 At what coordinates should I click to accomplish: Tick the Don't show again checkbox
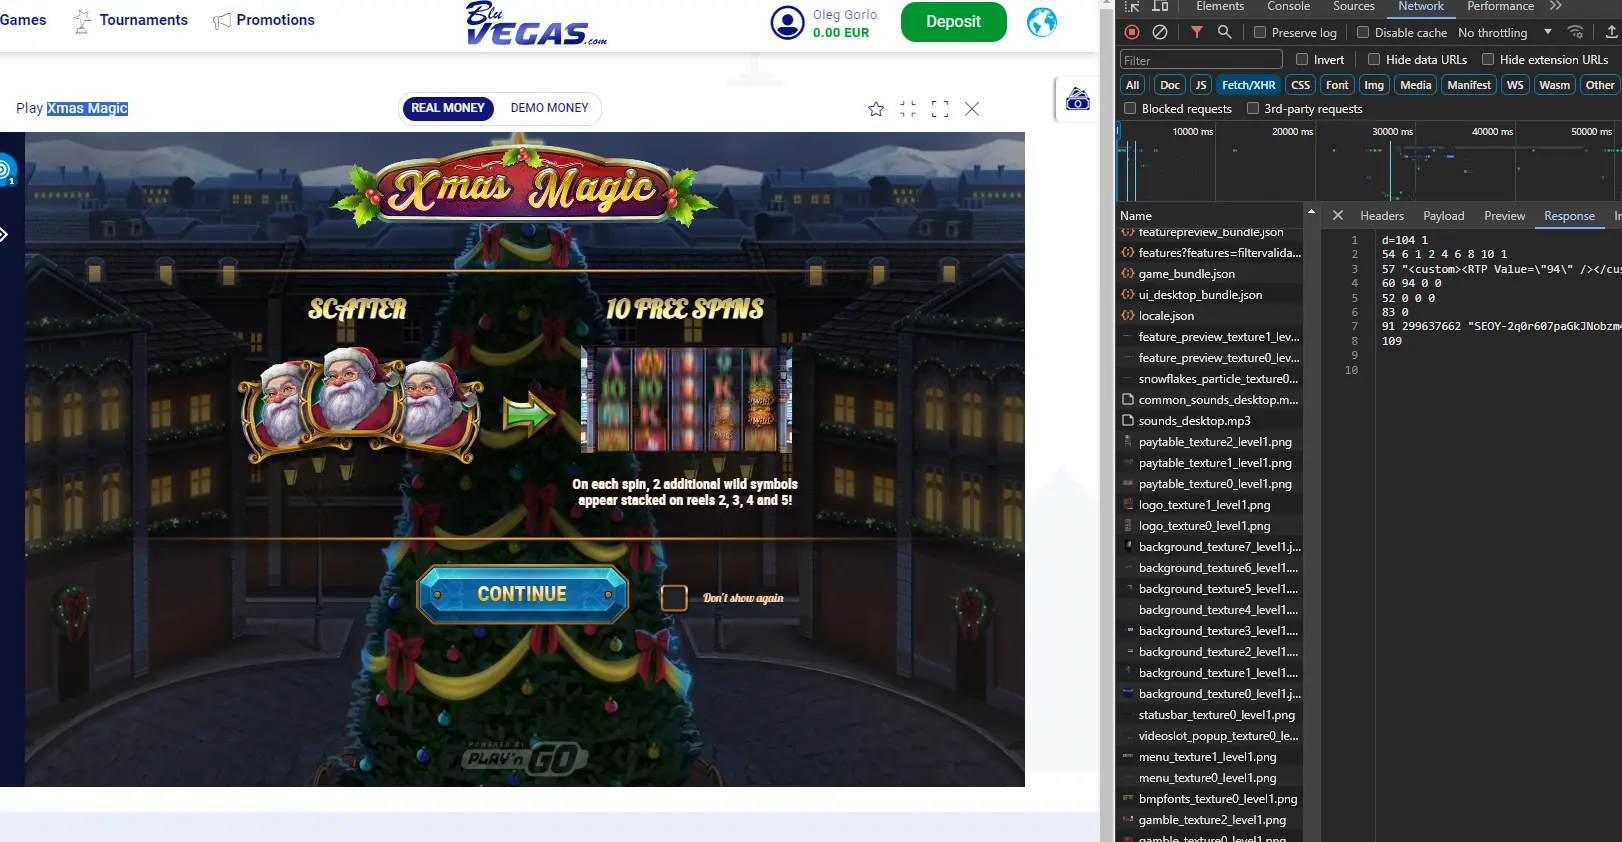674,598
